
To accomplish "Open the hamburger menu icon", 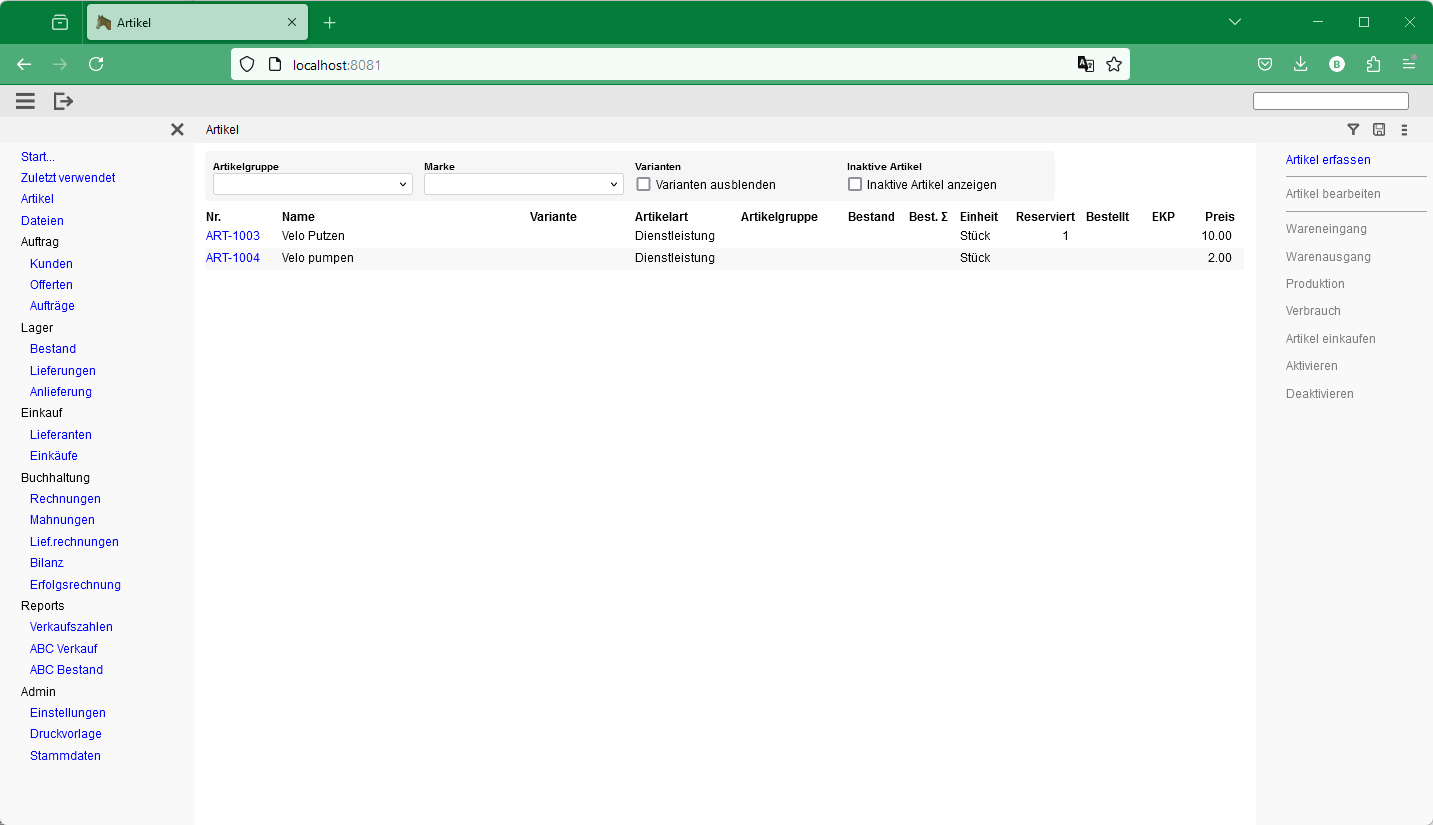I will [25, 101].
